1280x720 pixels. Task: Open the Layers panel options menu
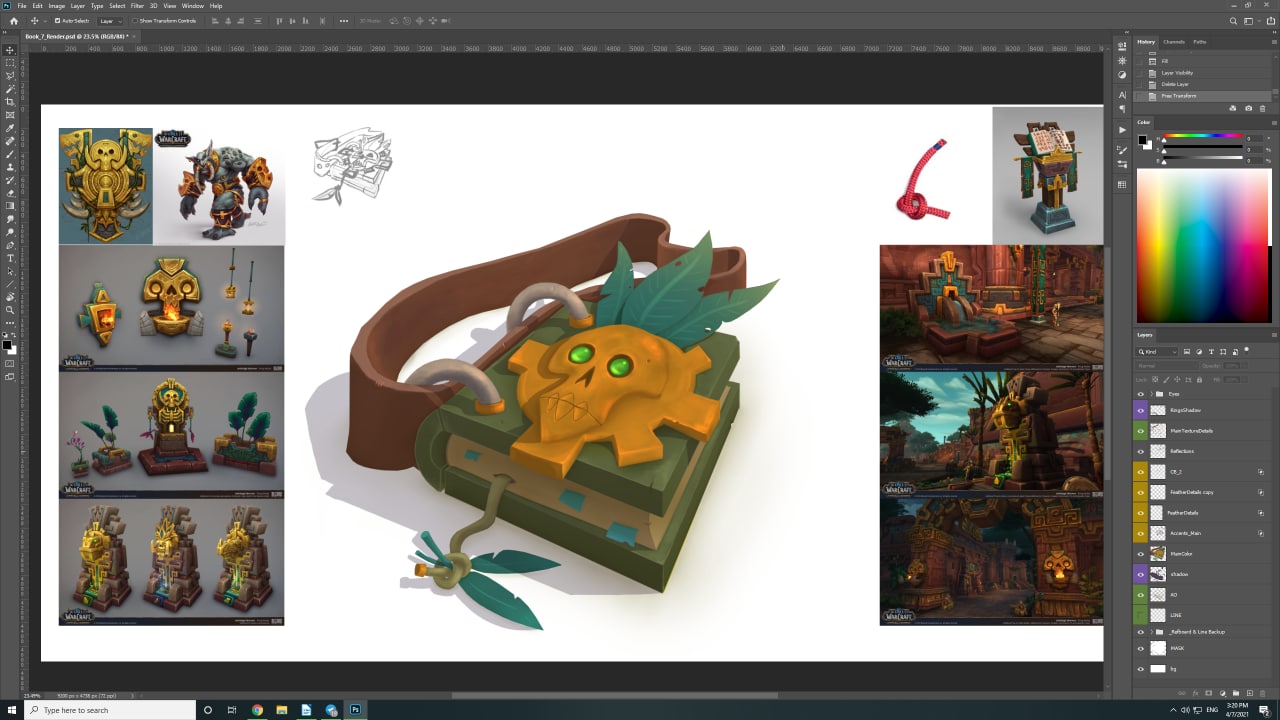click(x=1273, y=335)
